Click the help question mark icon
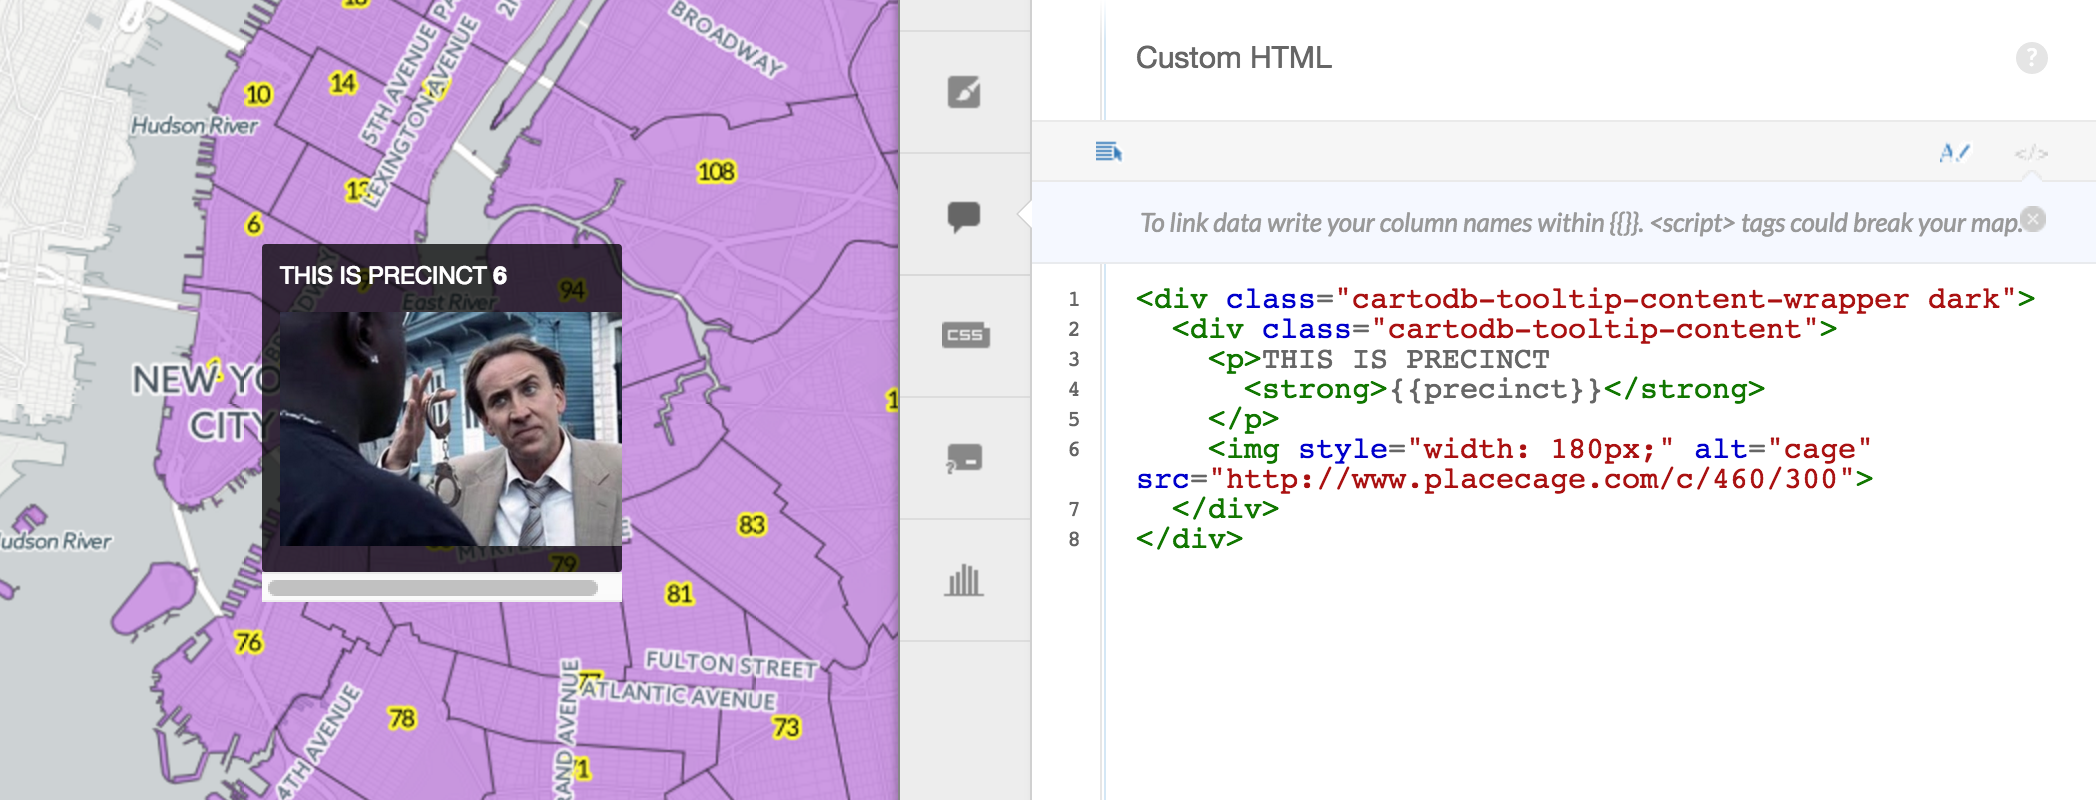Image resolution: width=2096 pixels, height=800 pixels. click(2031, 58)
